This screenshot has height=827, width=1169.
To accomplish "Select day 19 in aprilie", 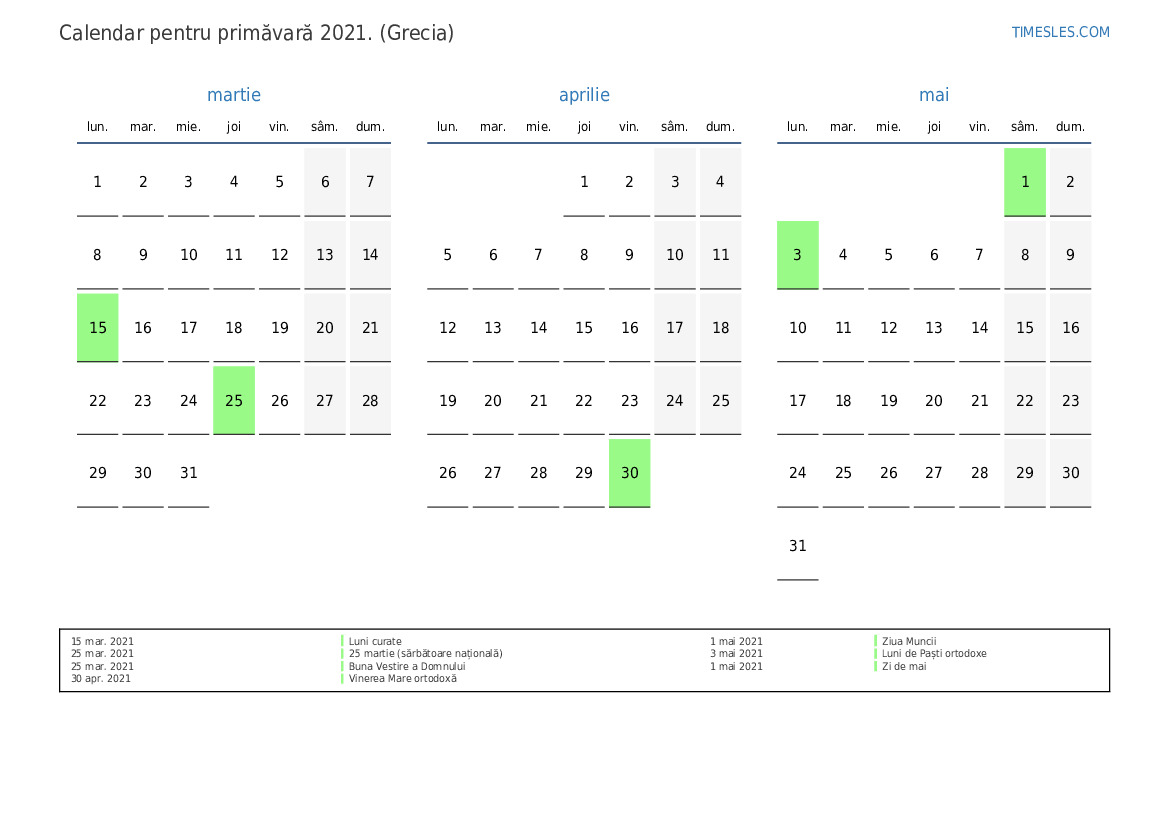I will [447, 400].
